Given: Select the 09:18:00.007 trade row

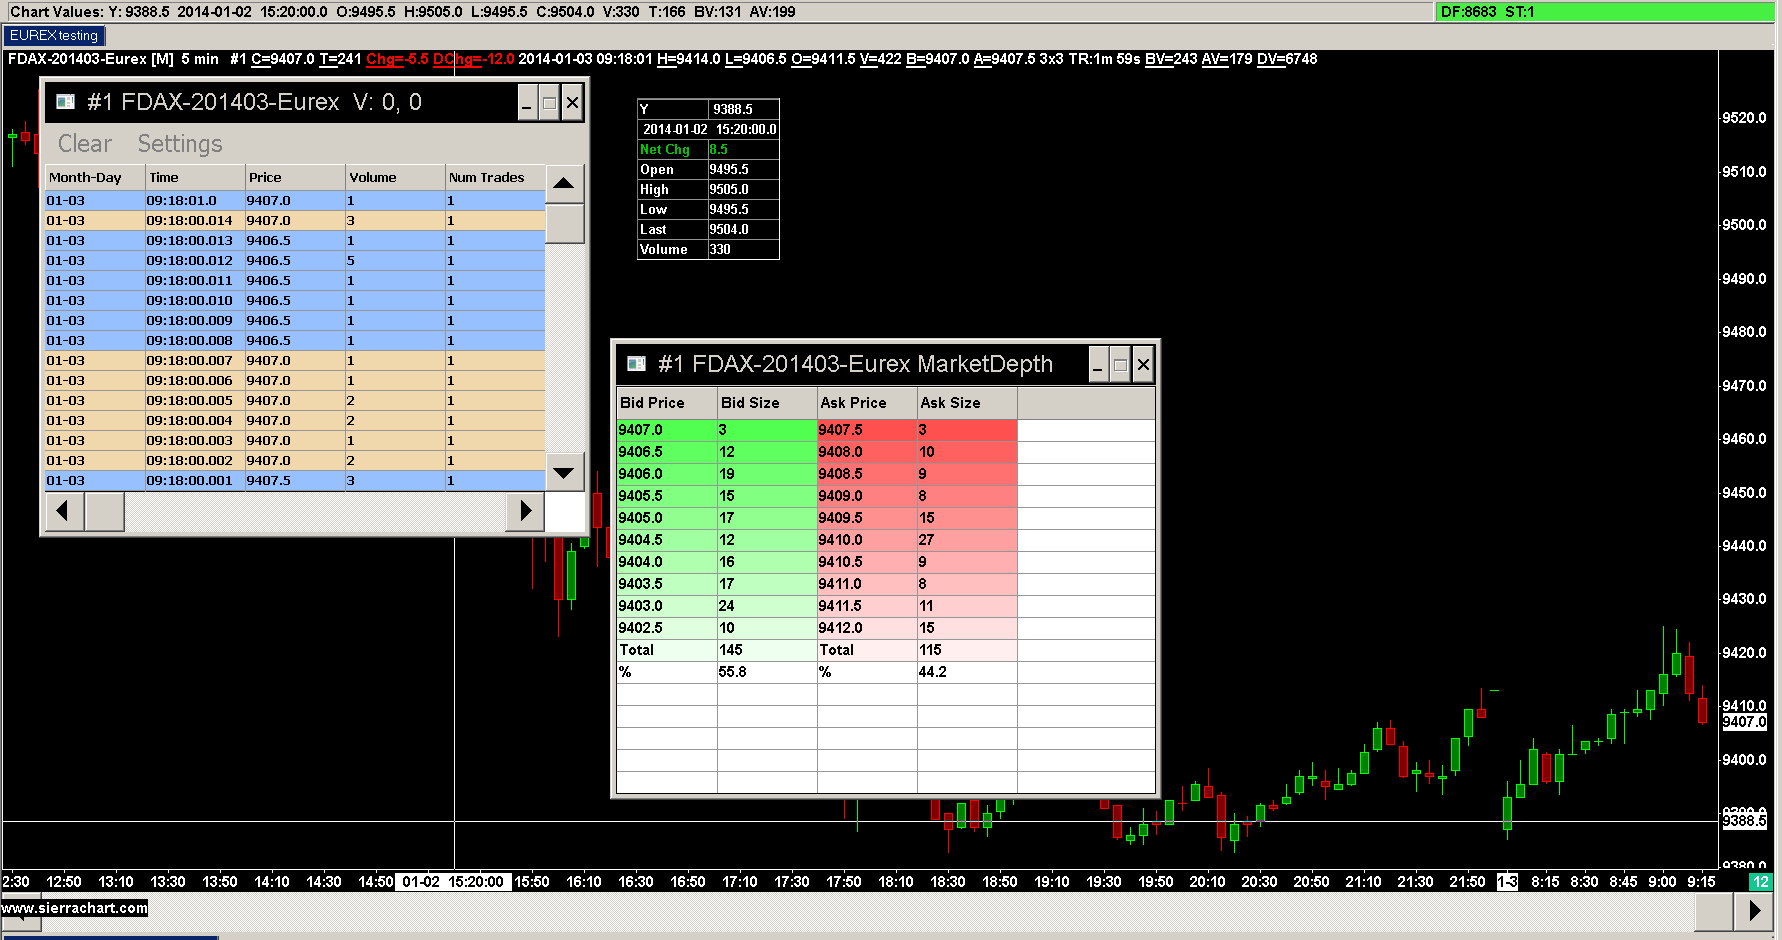Looking at the screenshot, I should 295,361.
